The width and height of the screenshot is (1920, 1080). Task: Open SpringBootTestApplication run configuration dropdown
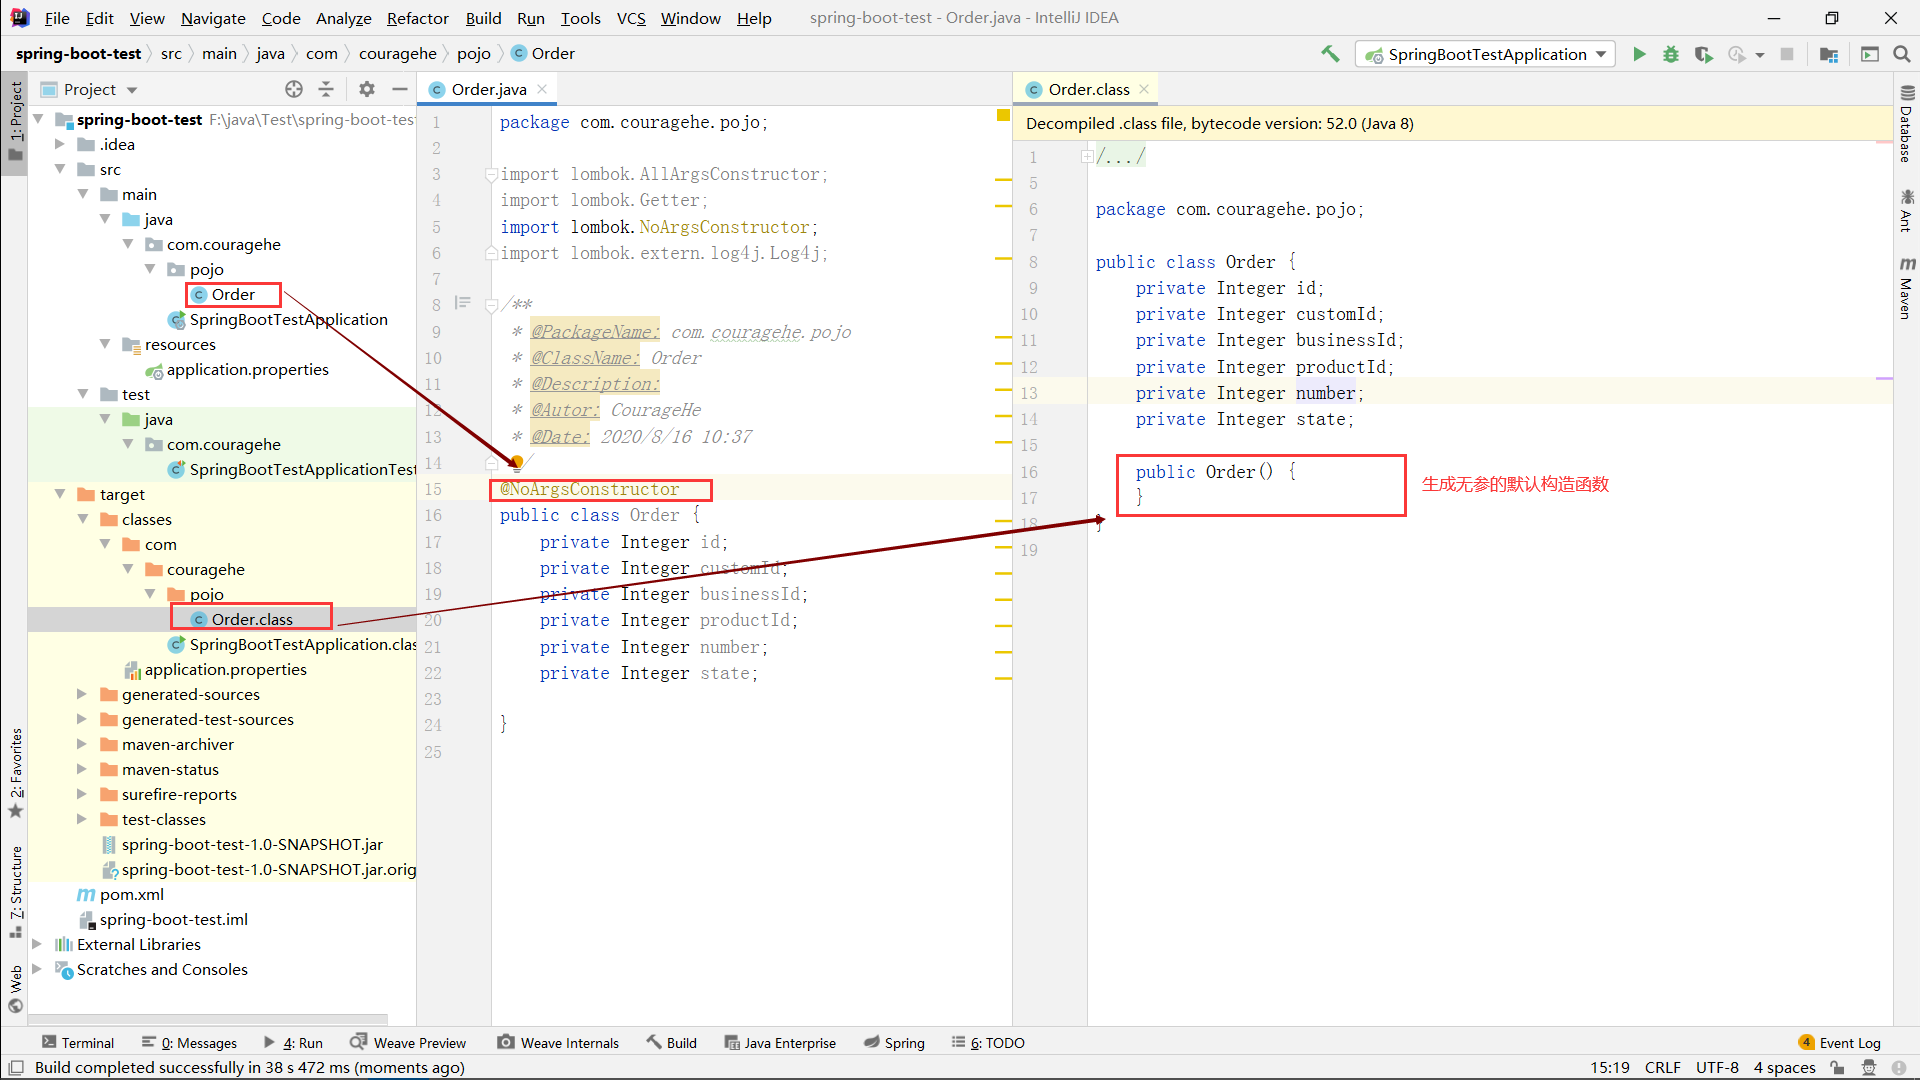click(1485, 54)
